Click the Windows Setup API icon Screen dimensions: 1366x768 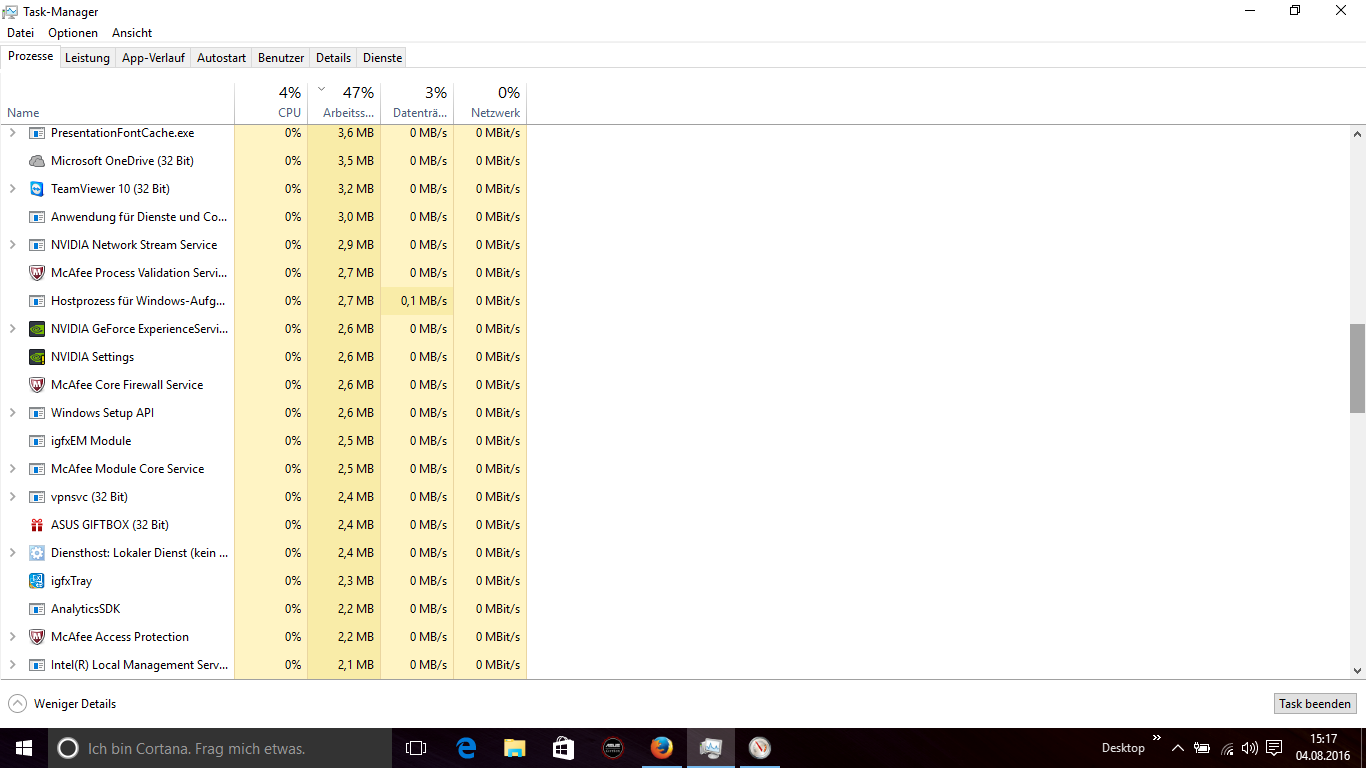(x=37, y=413)
